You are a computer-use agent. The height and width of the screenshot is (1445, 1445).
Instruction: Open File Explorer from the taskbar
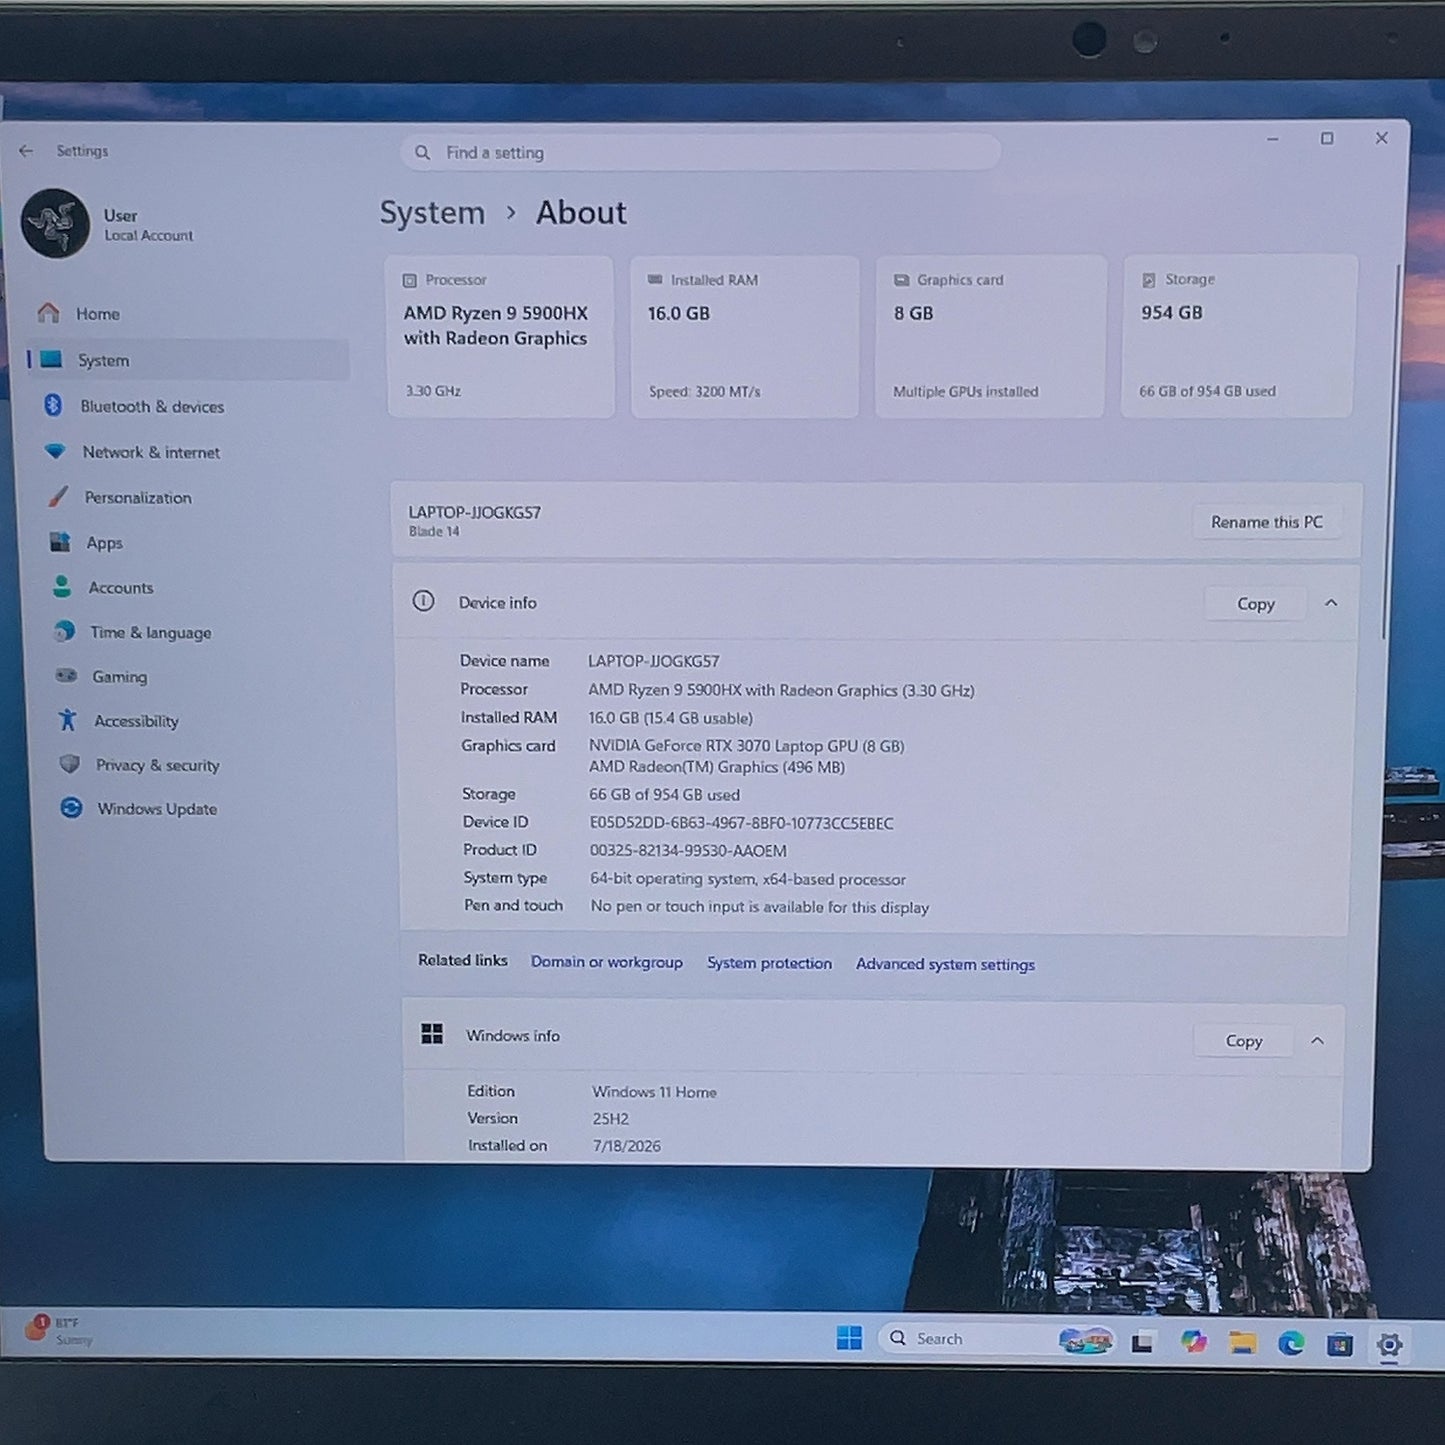click(x=1242, y=1342)
